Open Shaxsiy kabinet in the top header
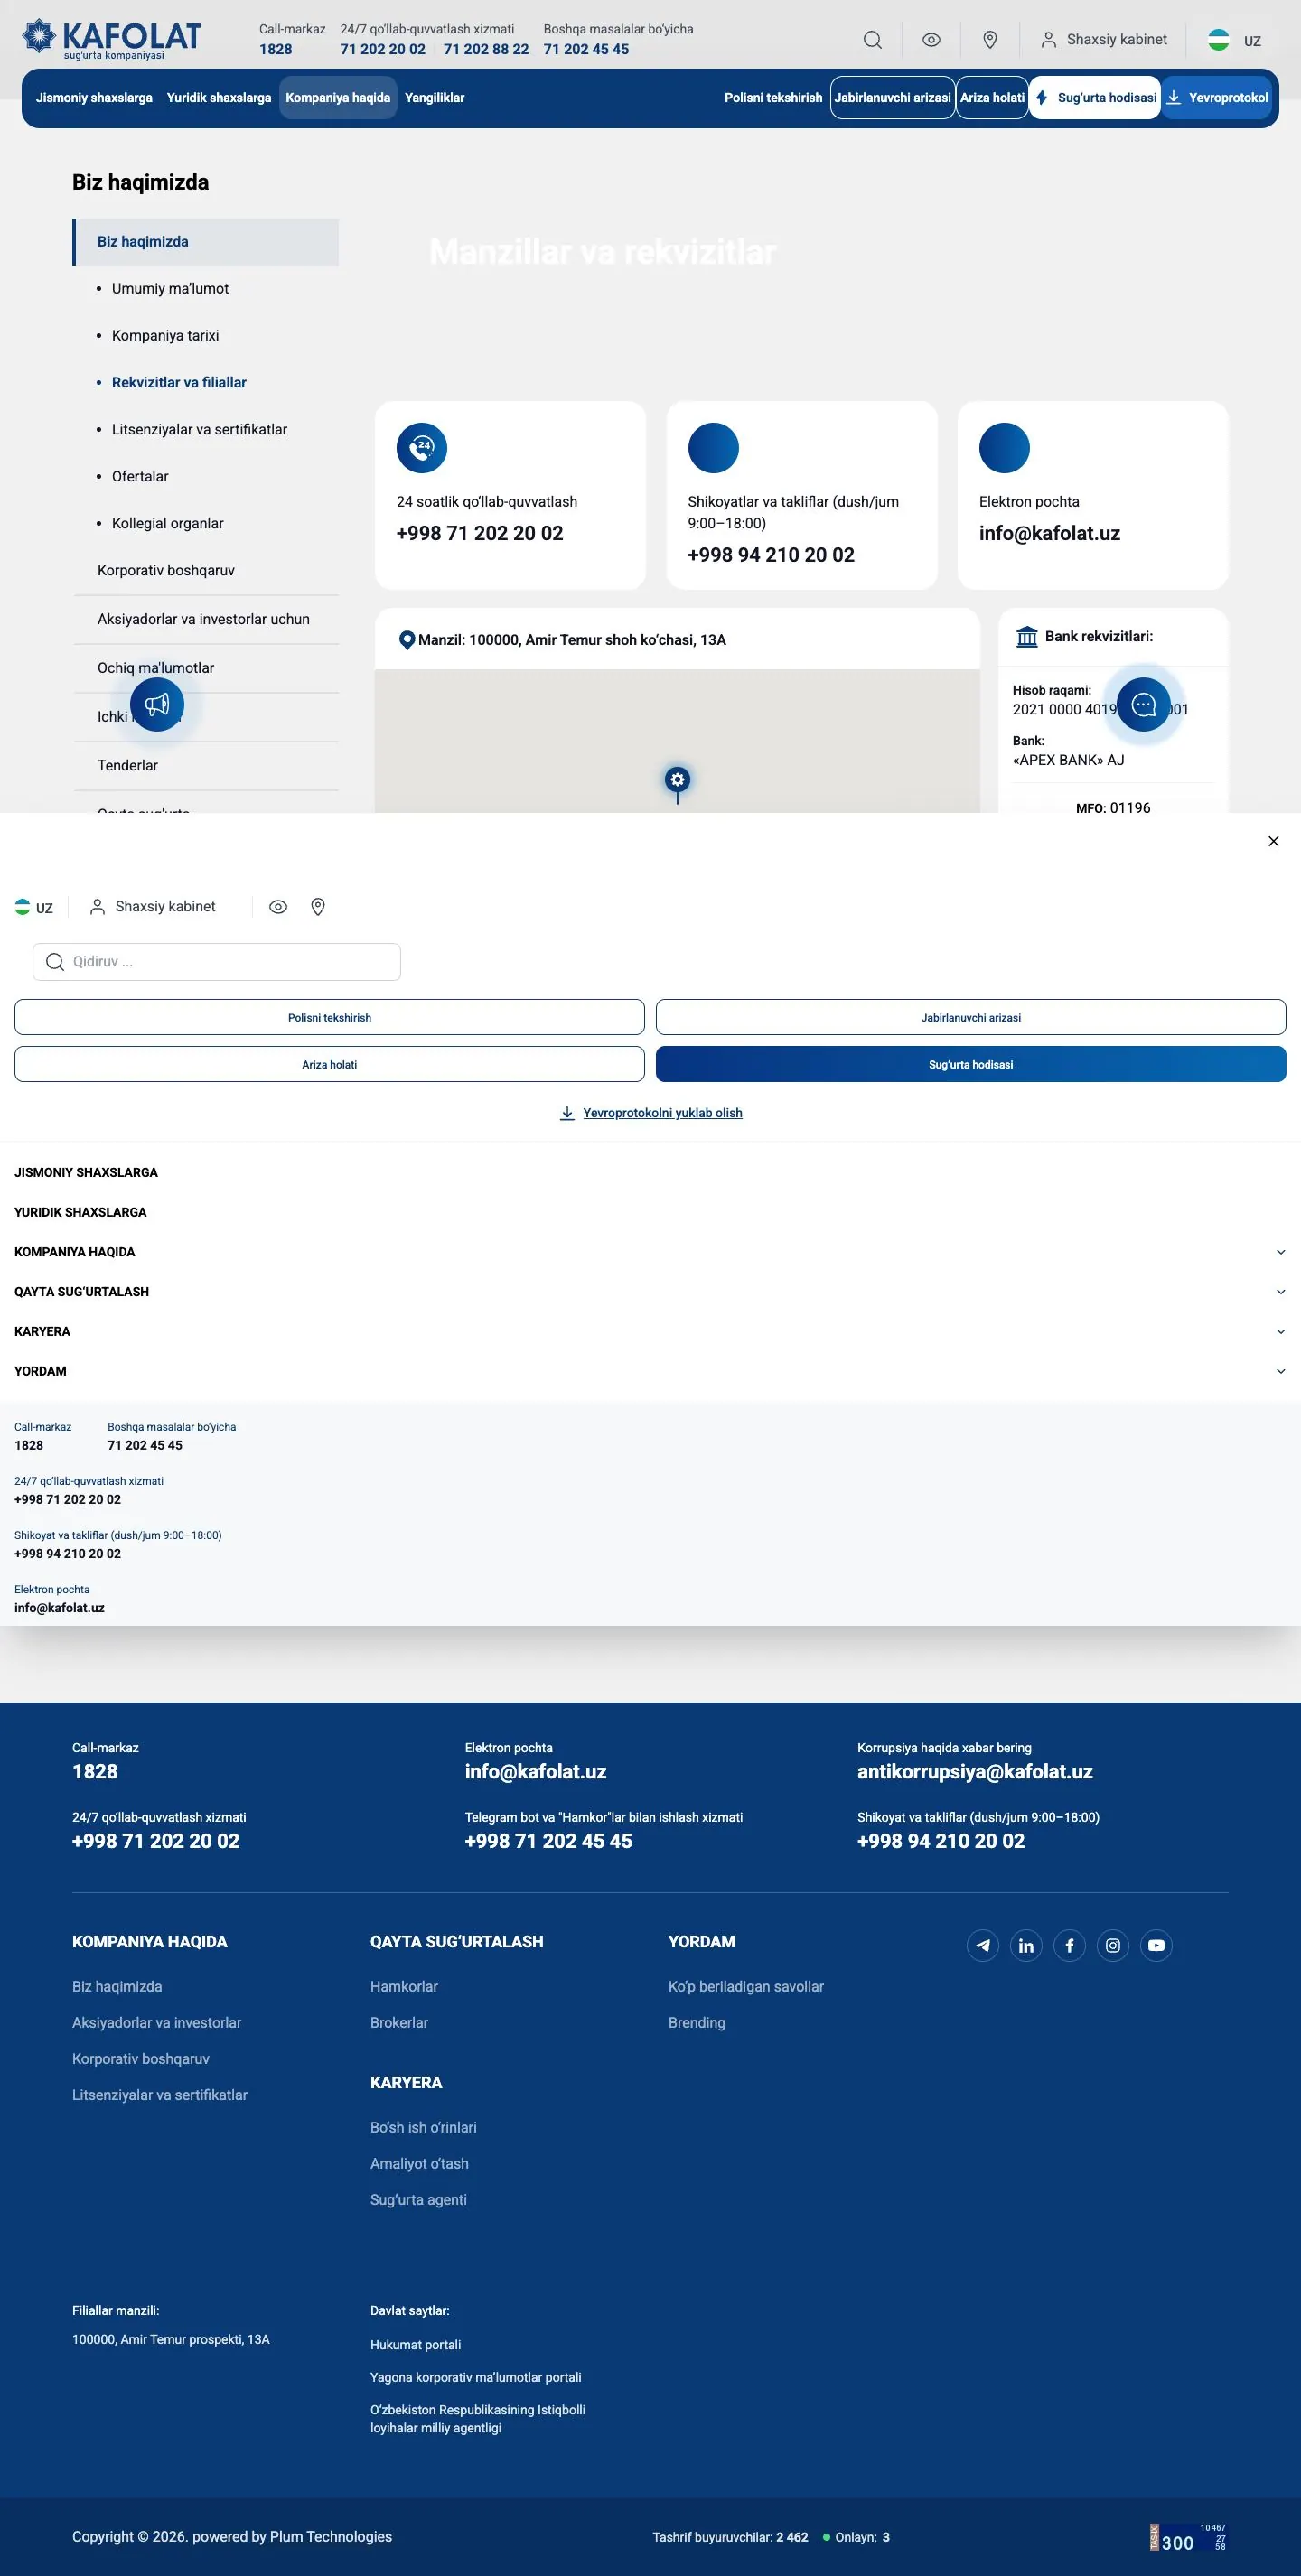Image resolution: width=1301 pixels, height=2576 pixels. tap(1104, 40)
